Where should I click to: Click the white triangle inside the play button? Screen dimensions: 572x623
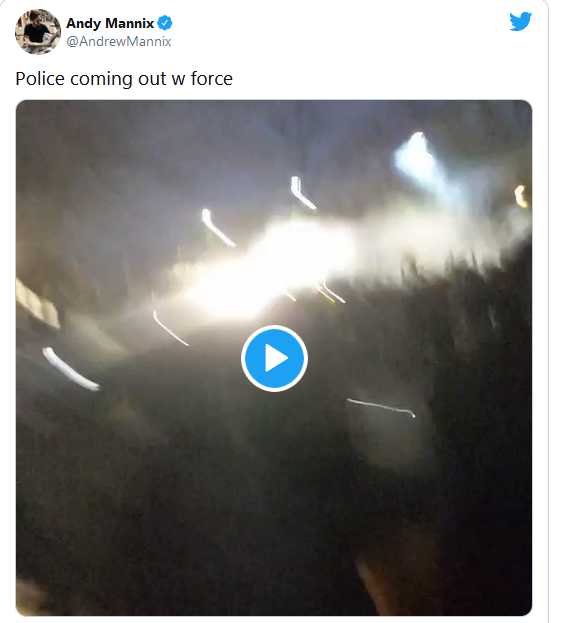276,358
